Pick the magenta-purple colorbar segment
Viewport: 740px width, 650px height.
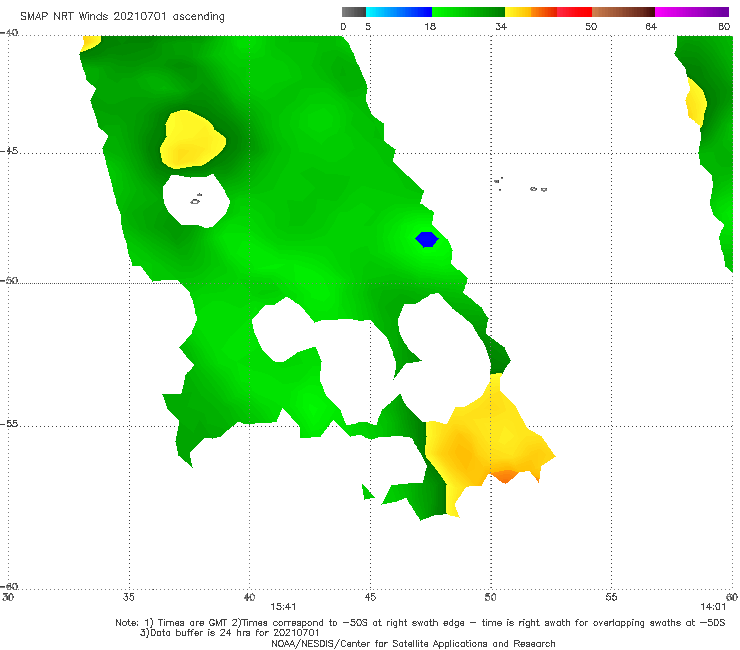point(692,12)
